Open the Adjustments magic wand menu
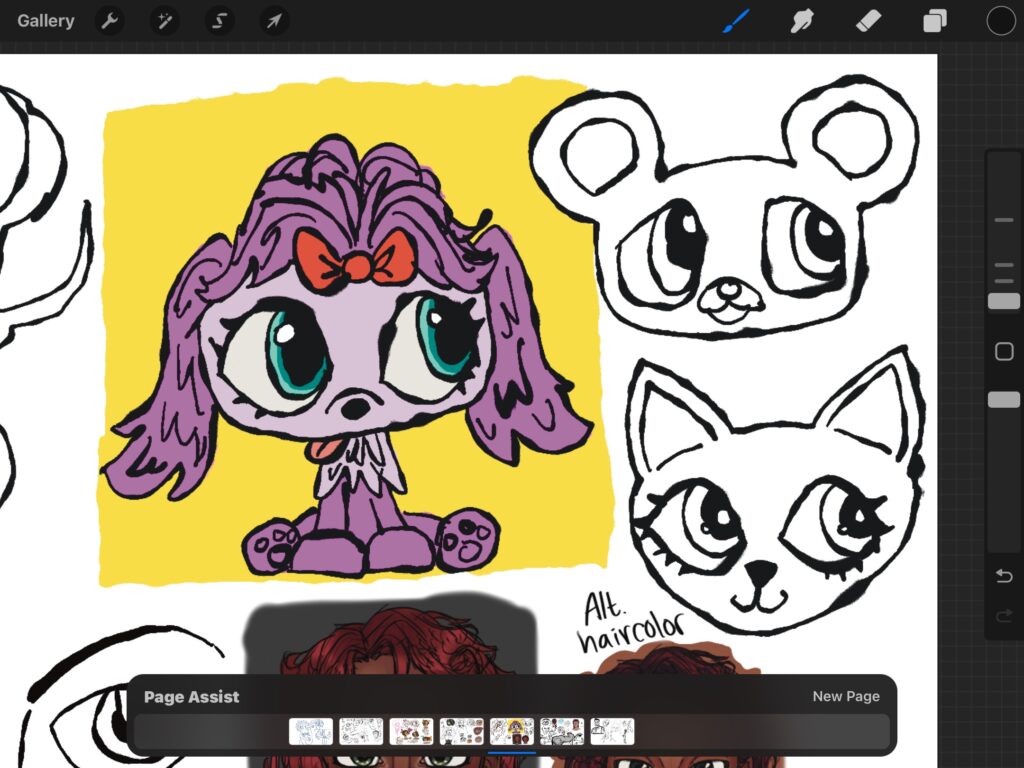The width and height of the screenshot is (1024, 768). 165,21
